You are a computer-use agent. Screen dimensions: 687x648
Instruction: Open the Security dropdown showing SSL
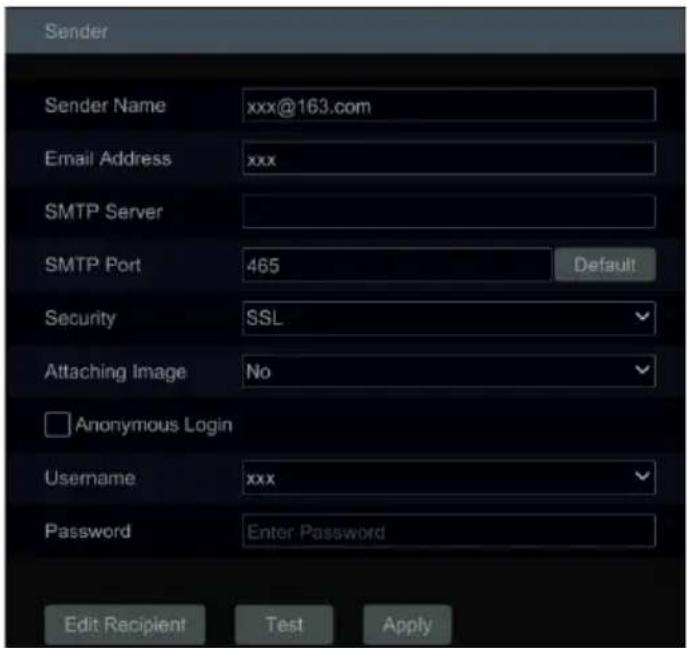coord(449,318)
